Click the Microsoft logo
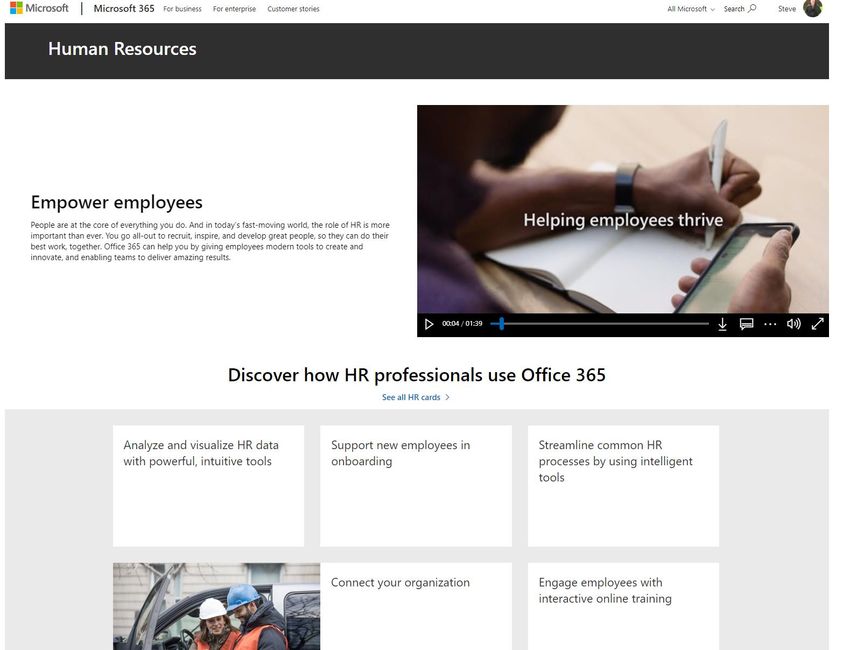850x650 pixels. [39, 8]
